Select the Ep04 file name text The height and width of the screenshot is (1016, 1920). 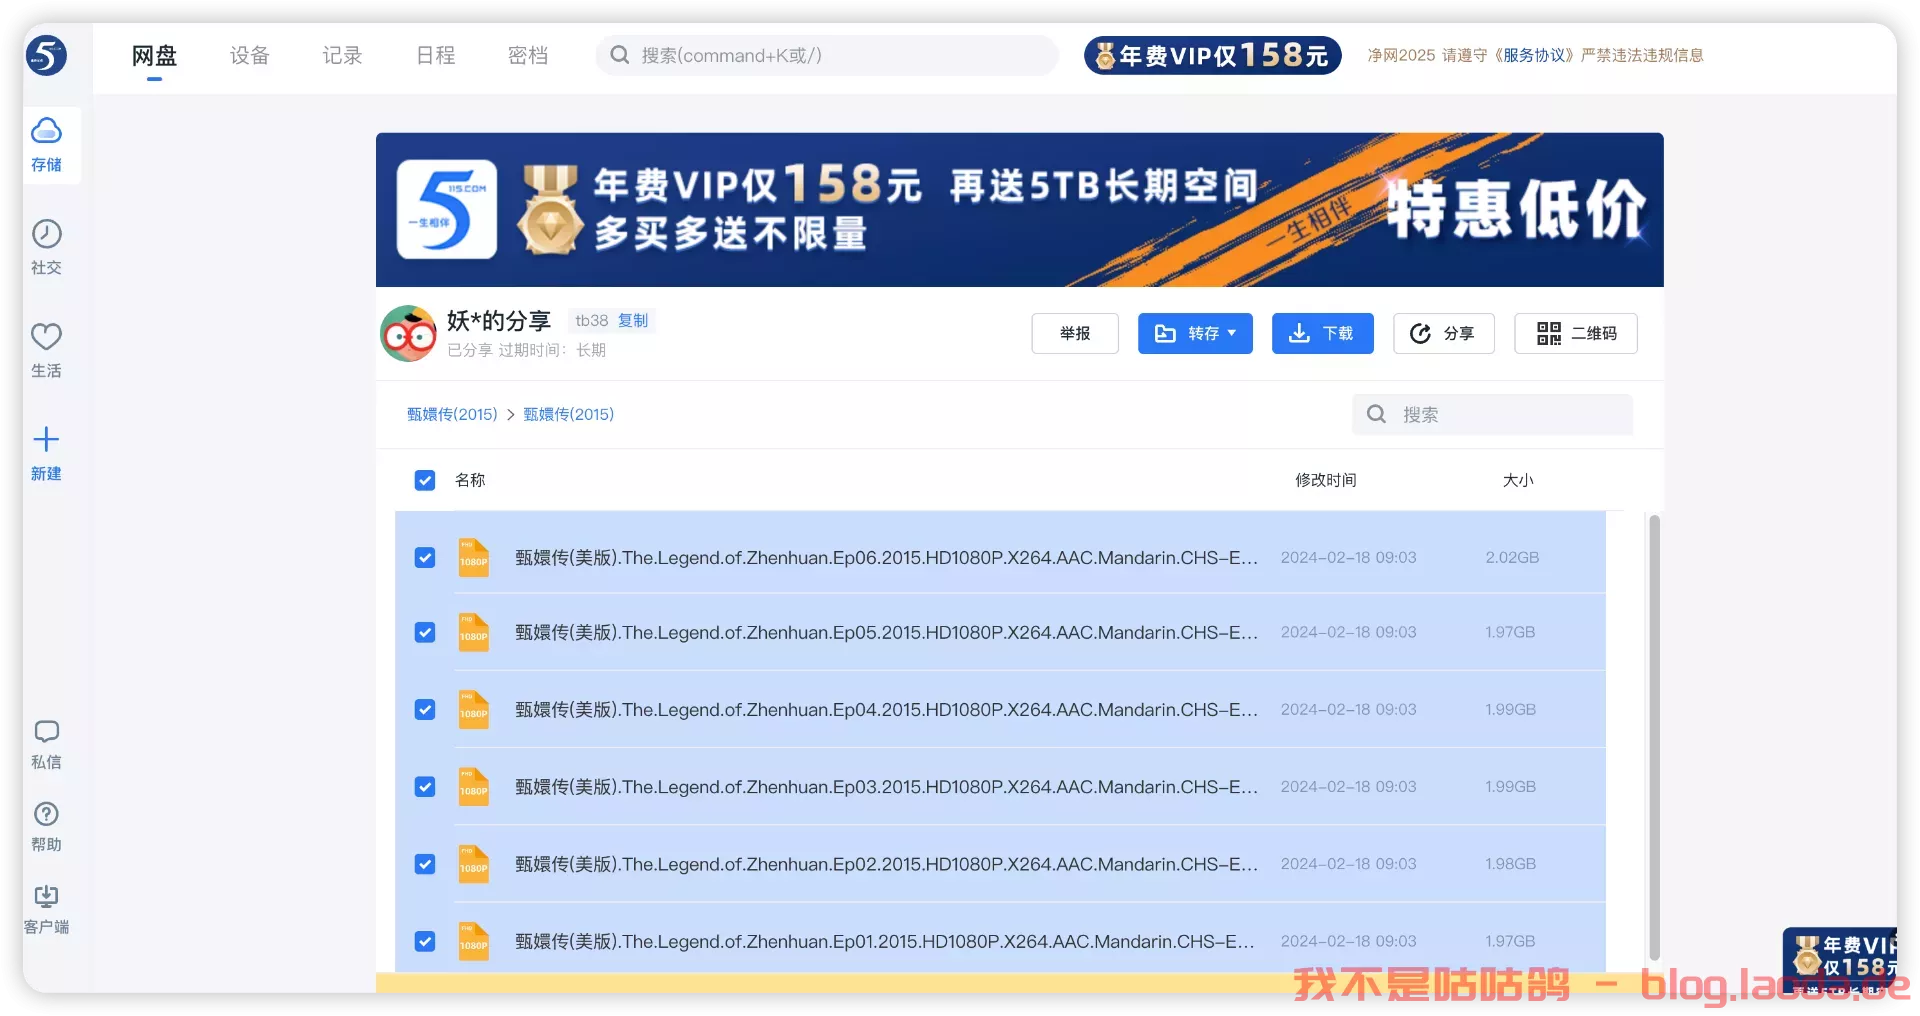coord(887,709)
